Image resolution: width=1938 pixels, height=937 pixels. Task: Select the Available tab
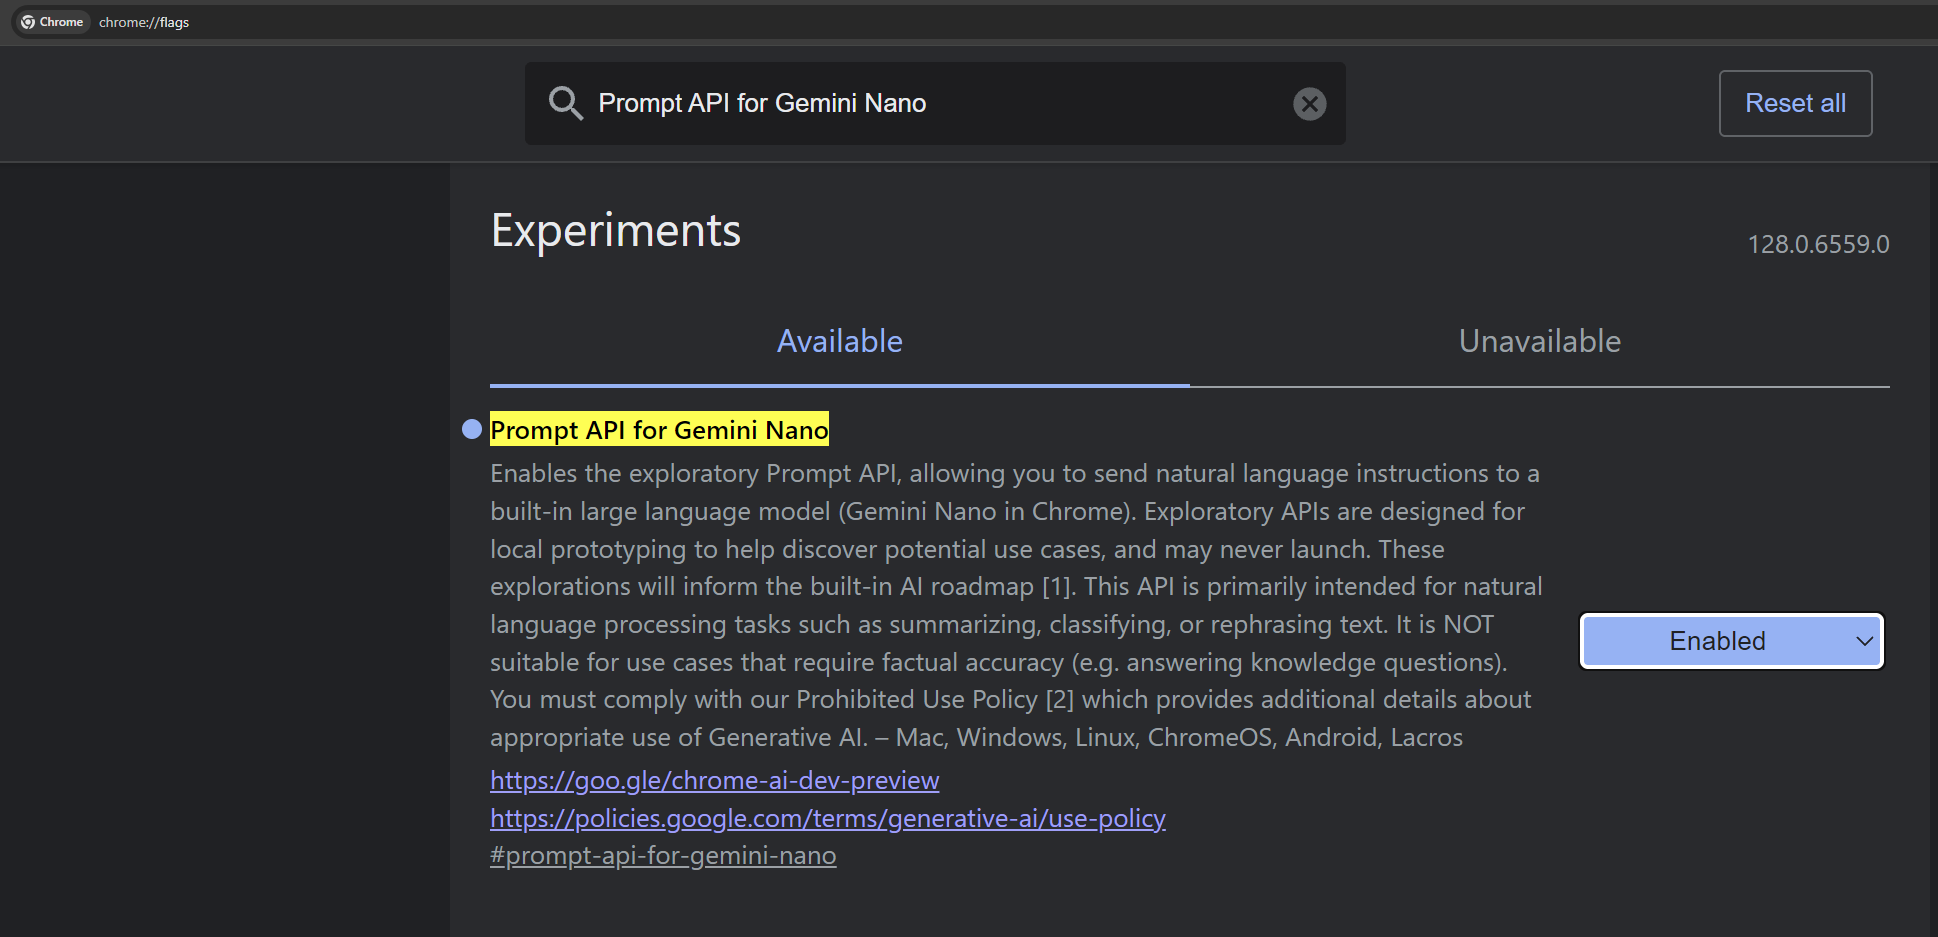839,341
